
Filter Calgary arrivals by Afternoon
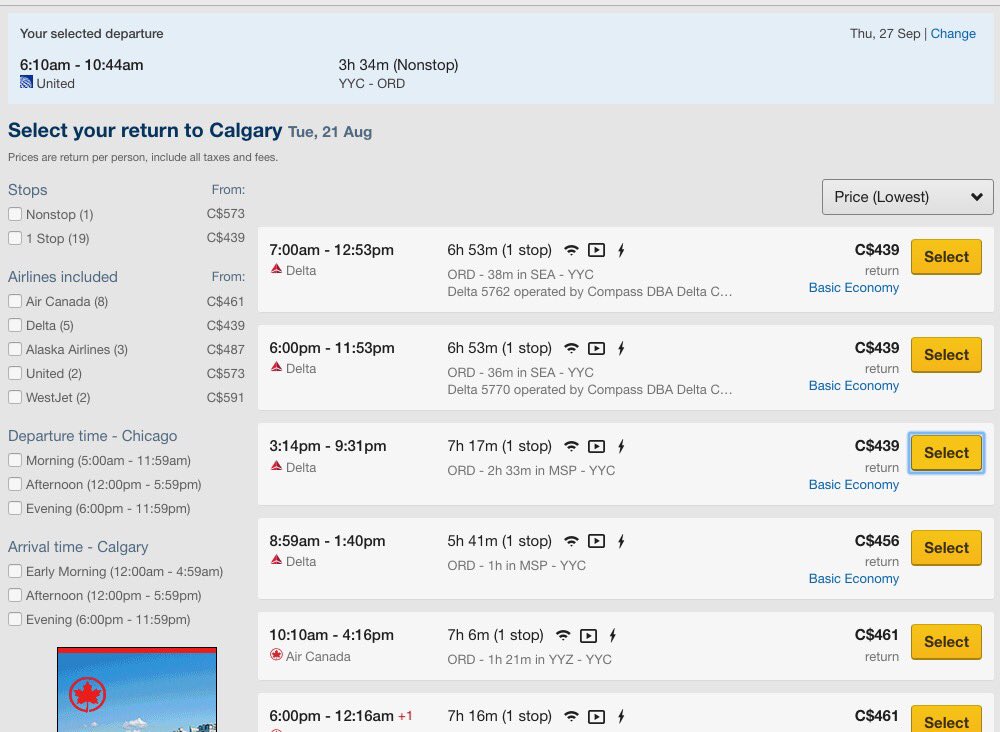15,596
